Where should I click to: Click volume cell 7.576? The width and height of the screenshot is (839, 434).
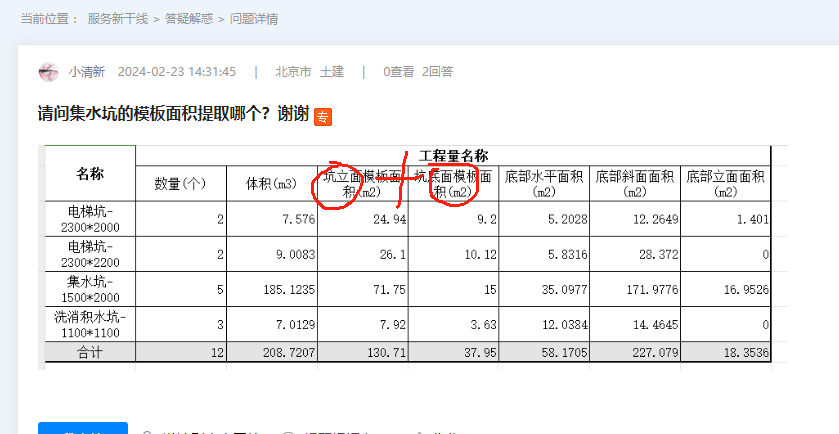pyautogui.click(x=272, y=219)
